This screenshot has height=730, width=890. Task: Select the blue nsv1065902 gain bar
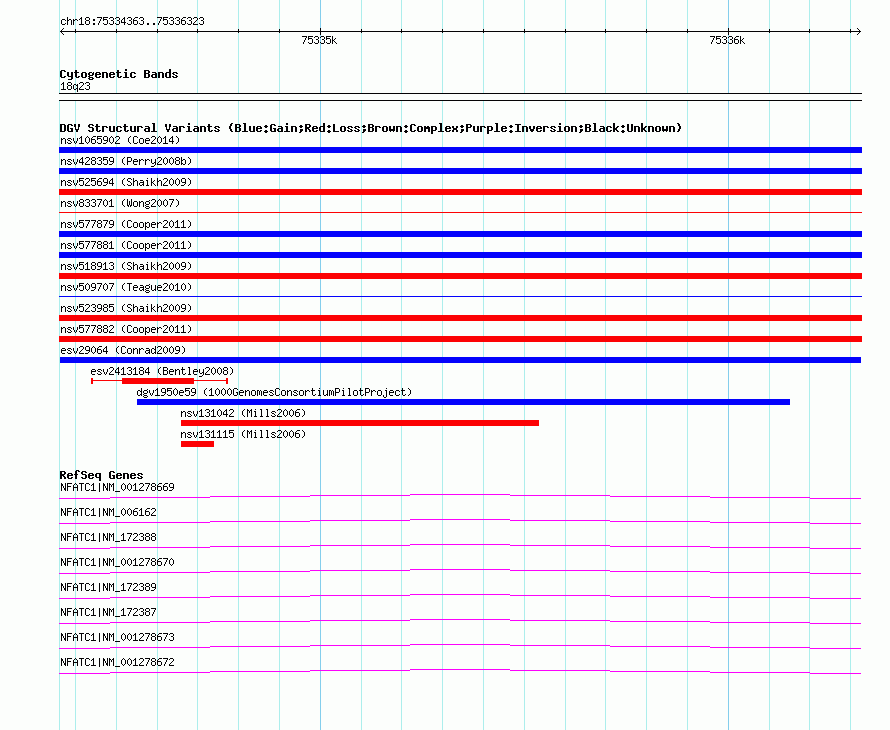460,150
